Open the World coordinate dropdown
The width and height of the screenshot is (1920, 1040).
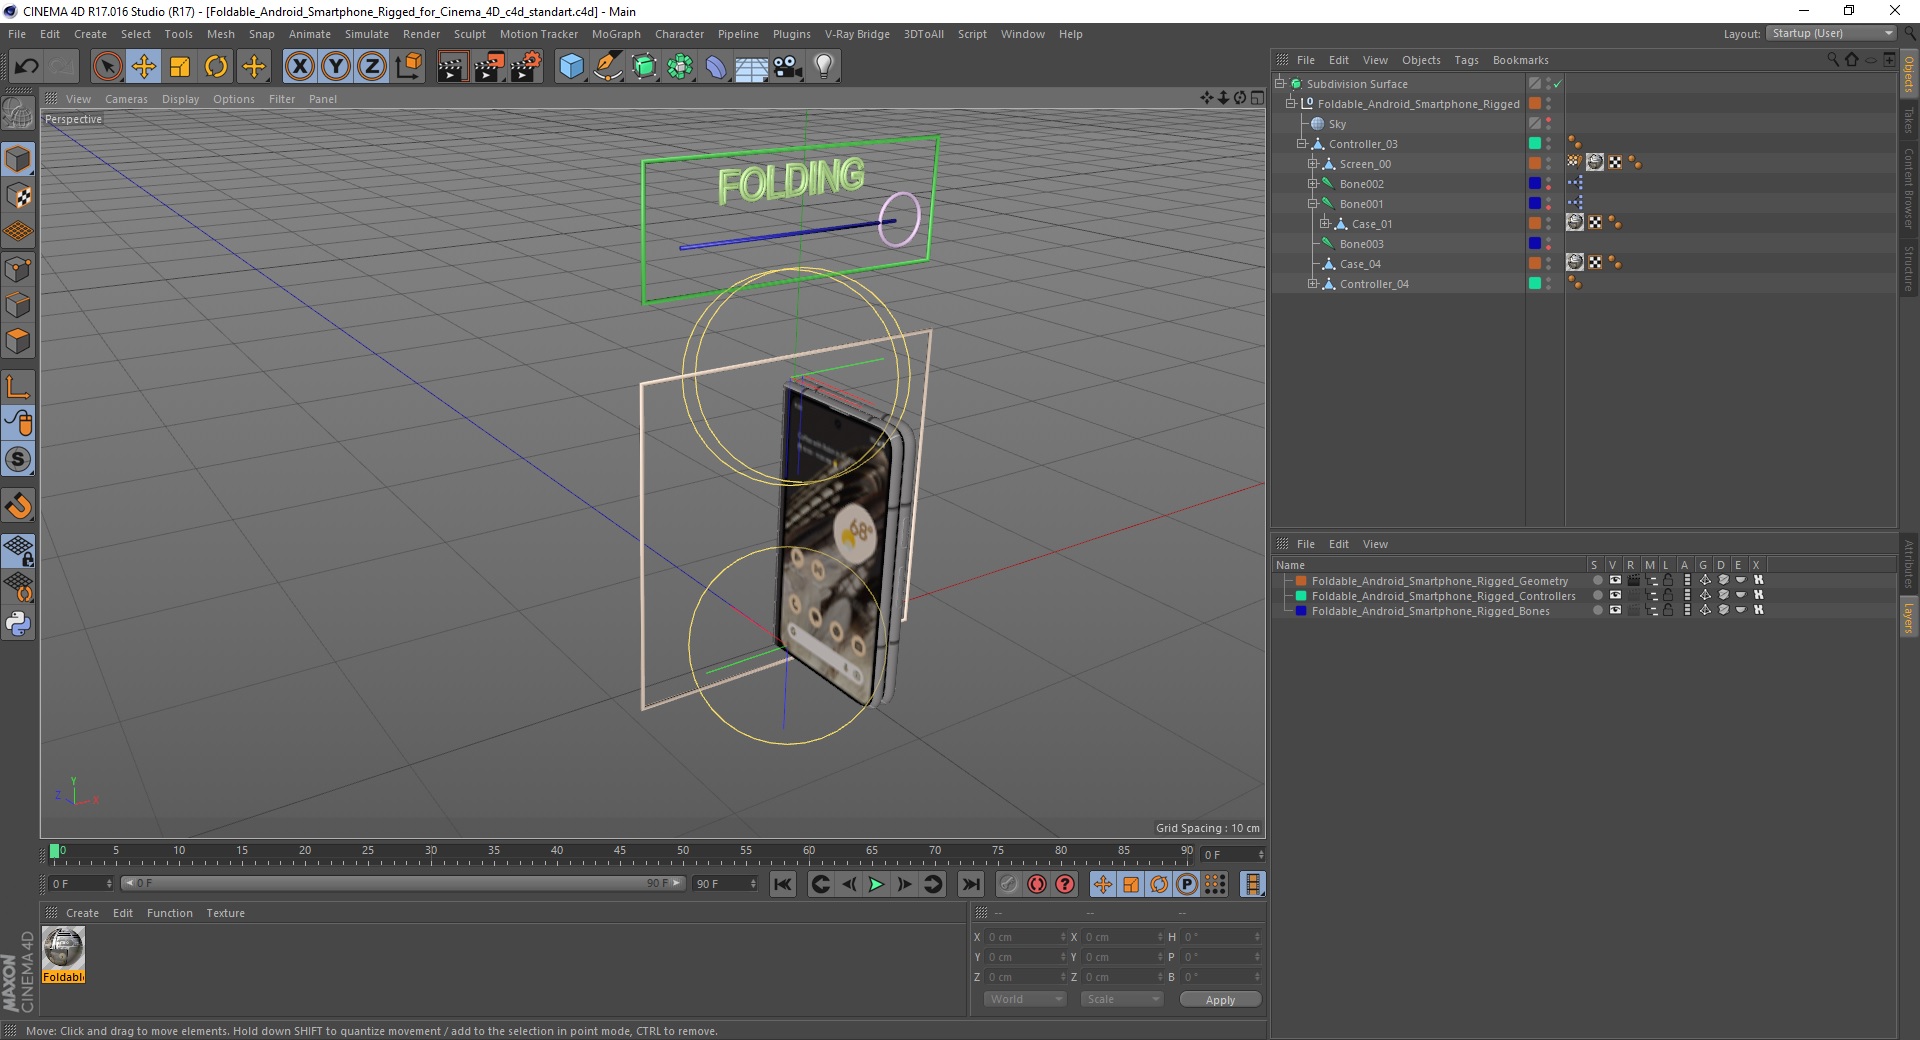point(1025,999)
